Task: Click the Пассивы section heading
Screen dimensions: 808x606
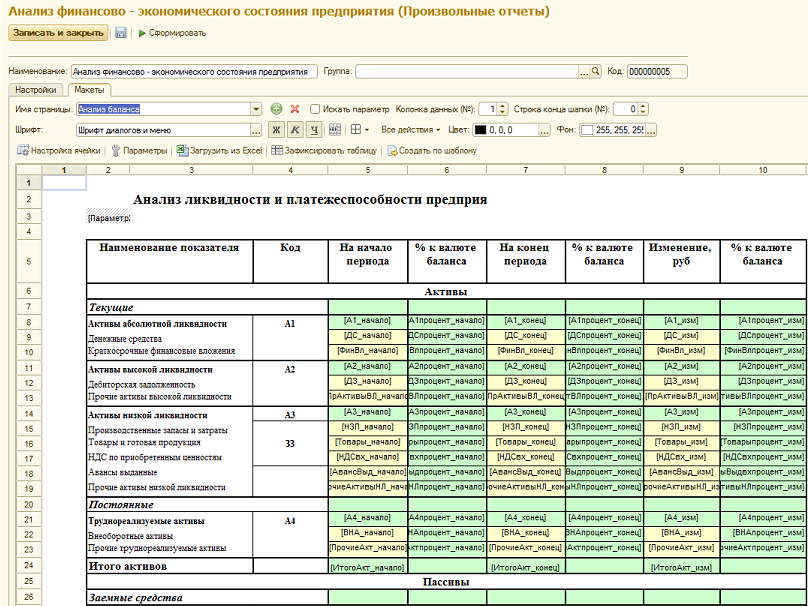Action: pyautogui.click(x=446, y=582)
